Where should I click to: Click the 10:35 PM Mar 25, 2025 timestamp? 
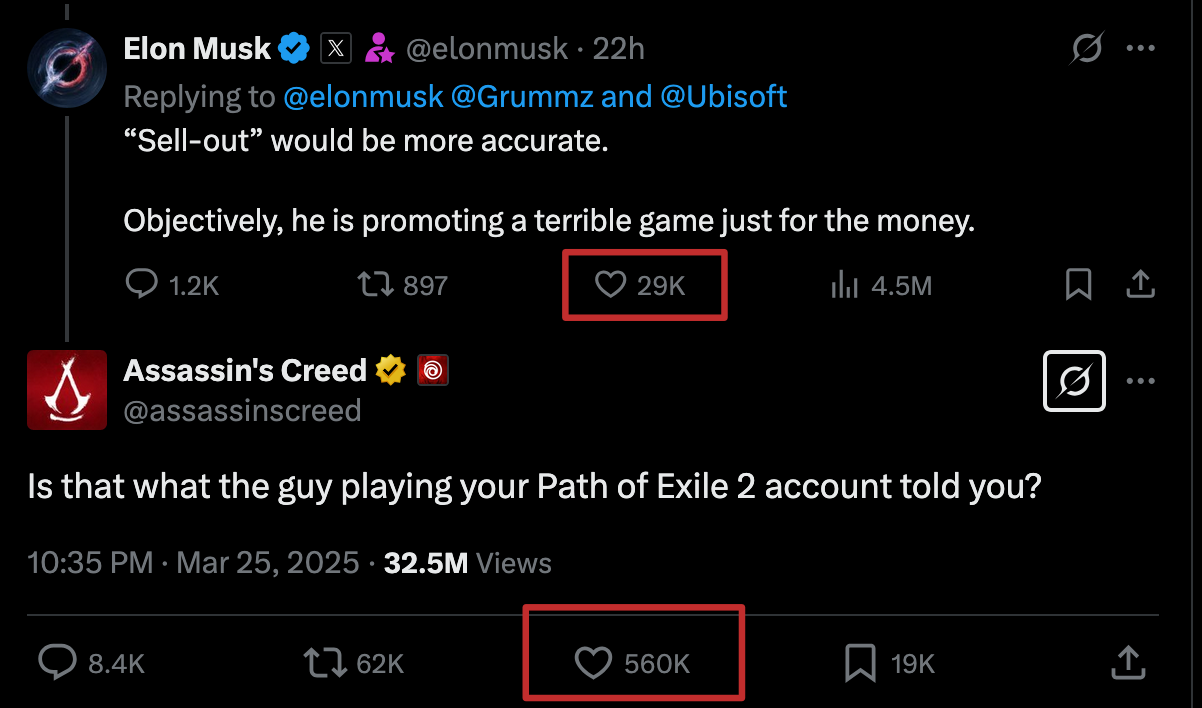[x=193, y=563]
